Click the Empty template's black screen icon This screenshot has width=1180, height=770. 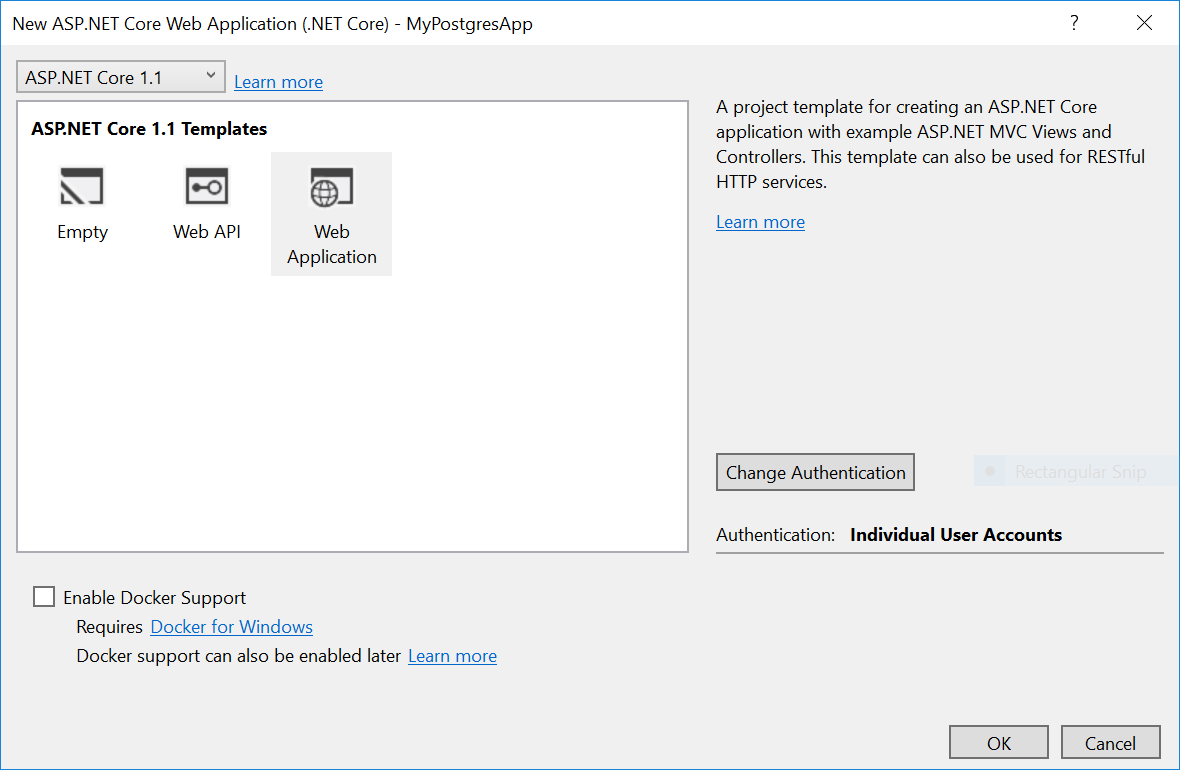82,186
